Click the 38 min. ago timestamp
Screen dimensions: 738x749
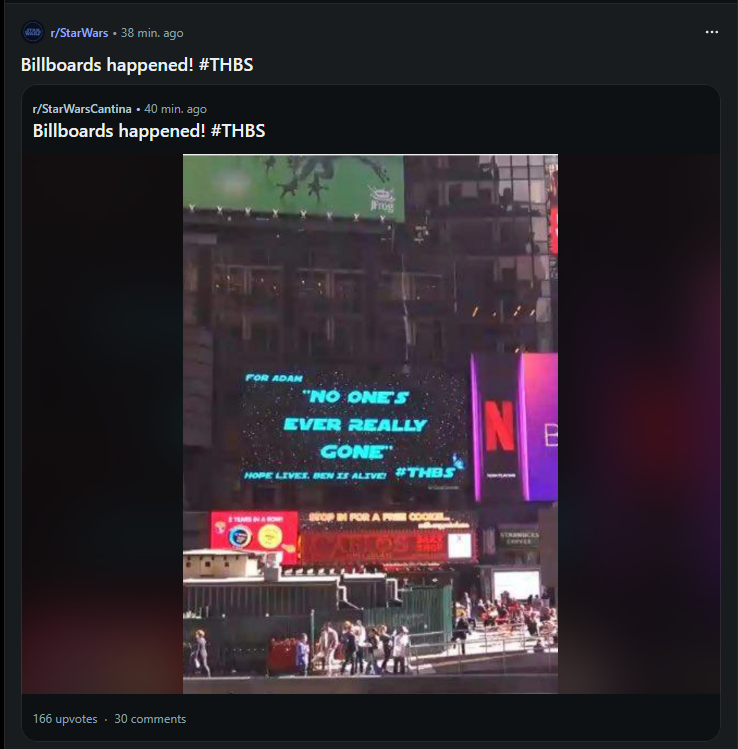pyautogui.click(x=152, y=33)
